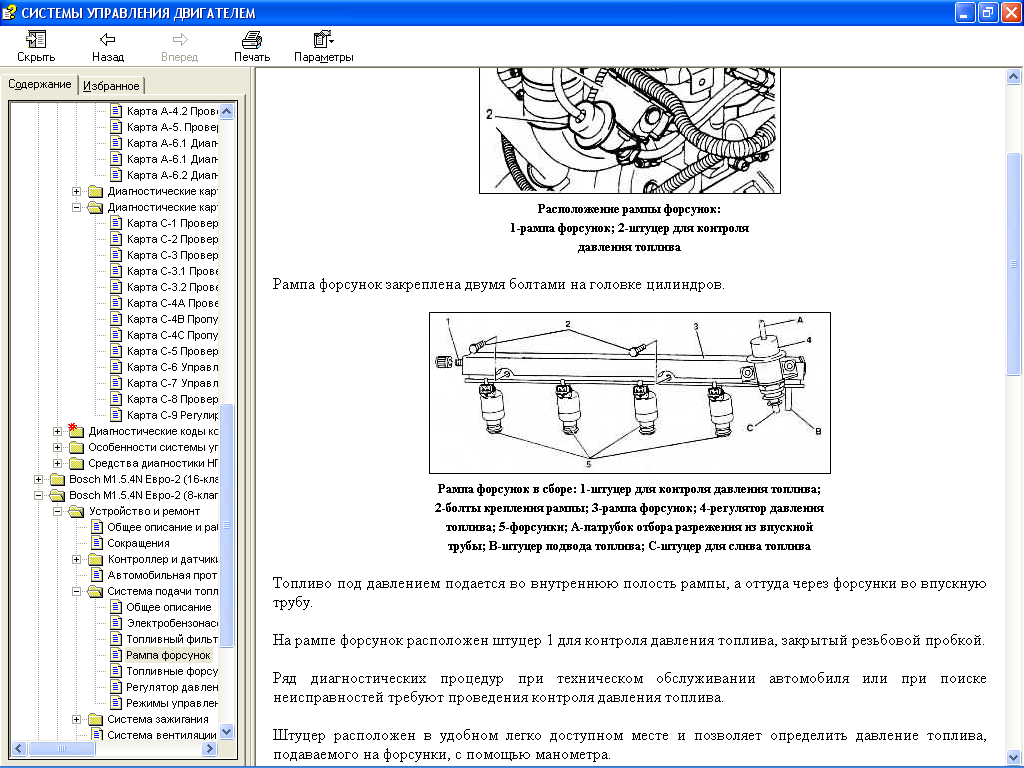Click content pane vertical scrollbar thumb
Image resolution: width=1024 pixels, height=768 pixels.
[1013, 264]
